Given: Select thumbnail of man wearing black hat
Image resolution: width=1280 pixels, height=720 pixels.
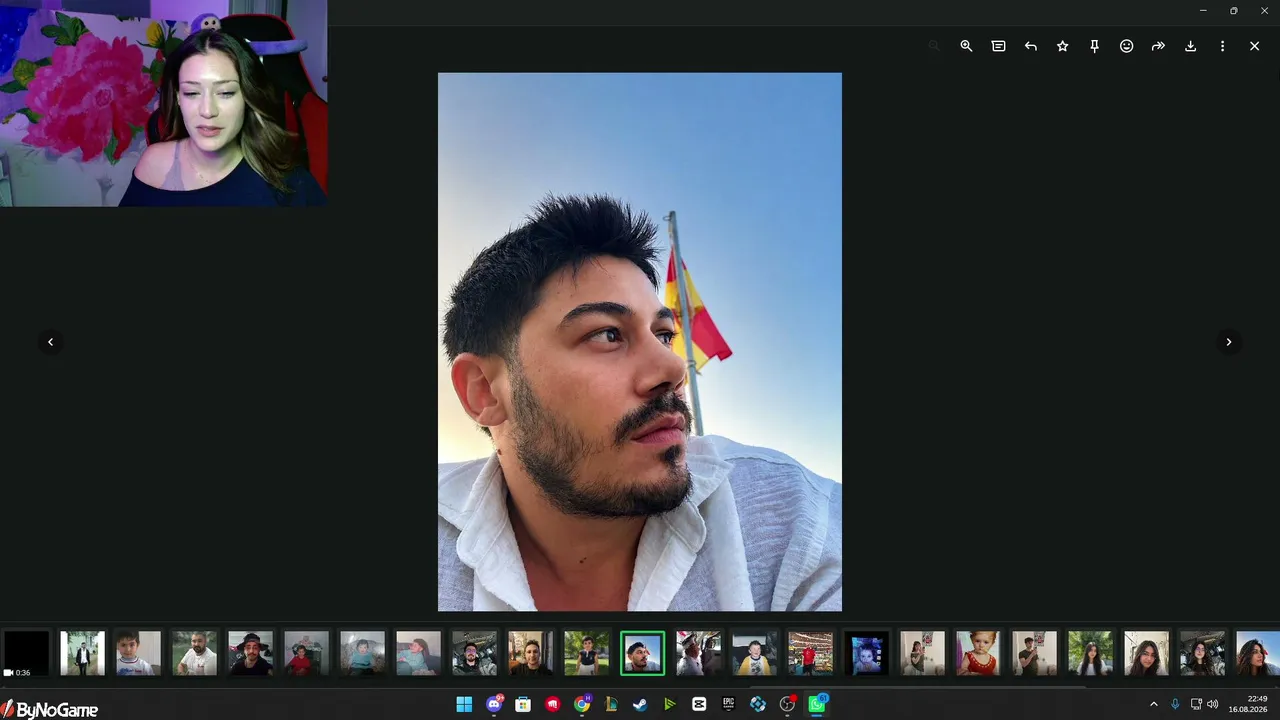Looking at the screenshot, I should (x=250, y=653).
